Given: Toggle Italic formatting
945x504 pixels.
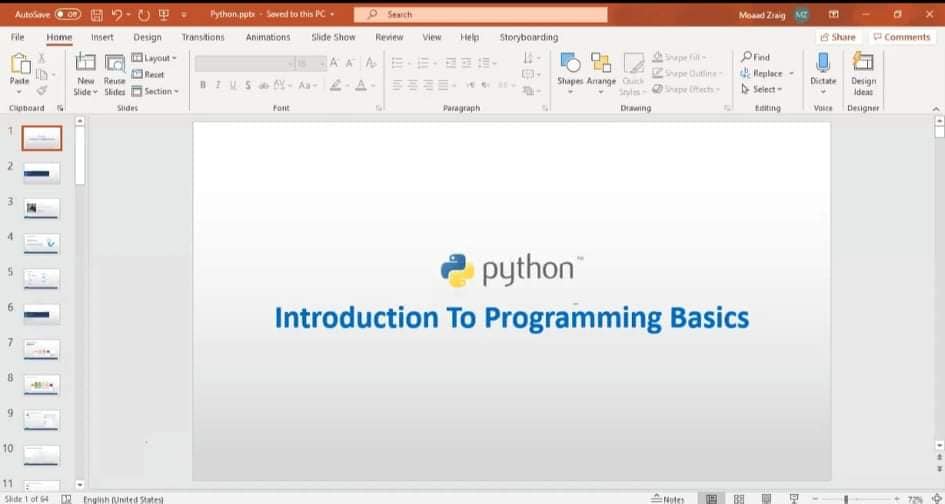Looking at the screenshot, I should coord(218,85).
